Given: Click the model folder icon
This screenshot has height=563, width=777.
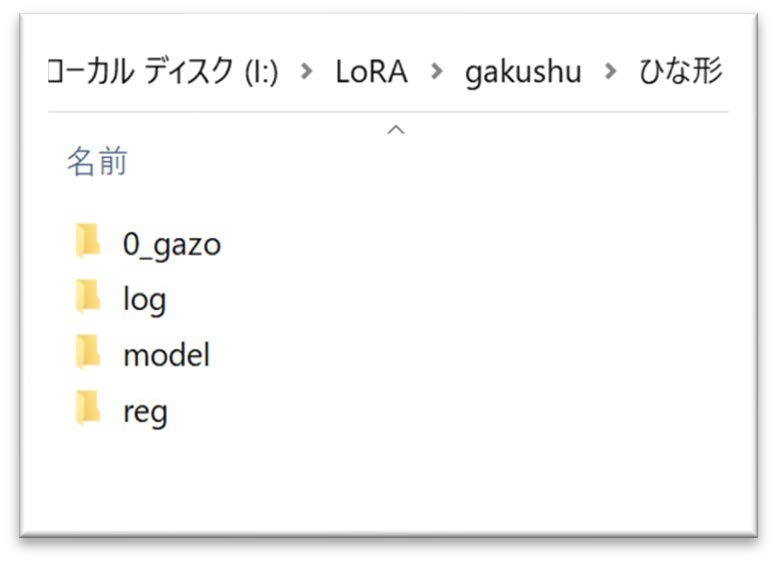Looking at the screenshot, I should tap(88, 352).
